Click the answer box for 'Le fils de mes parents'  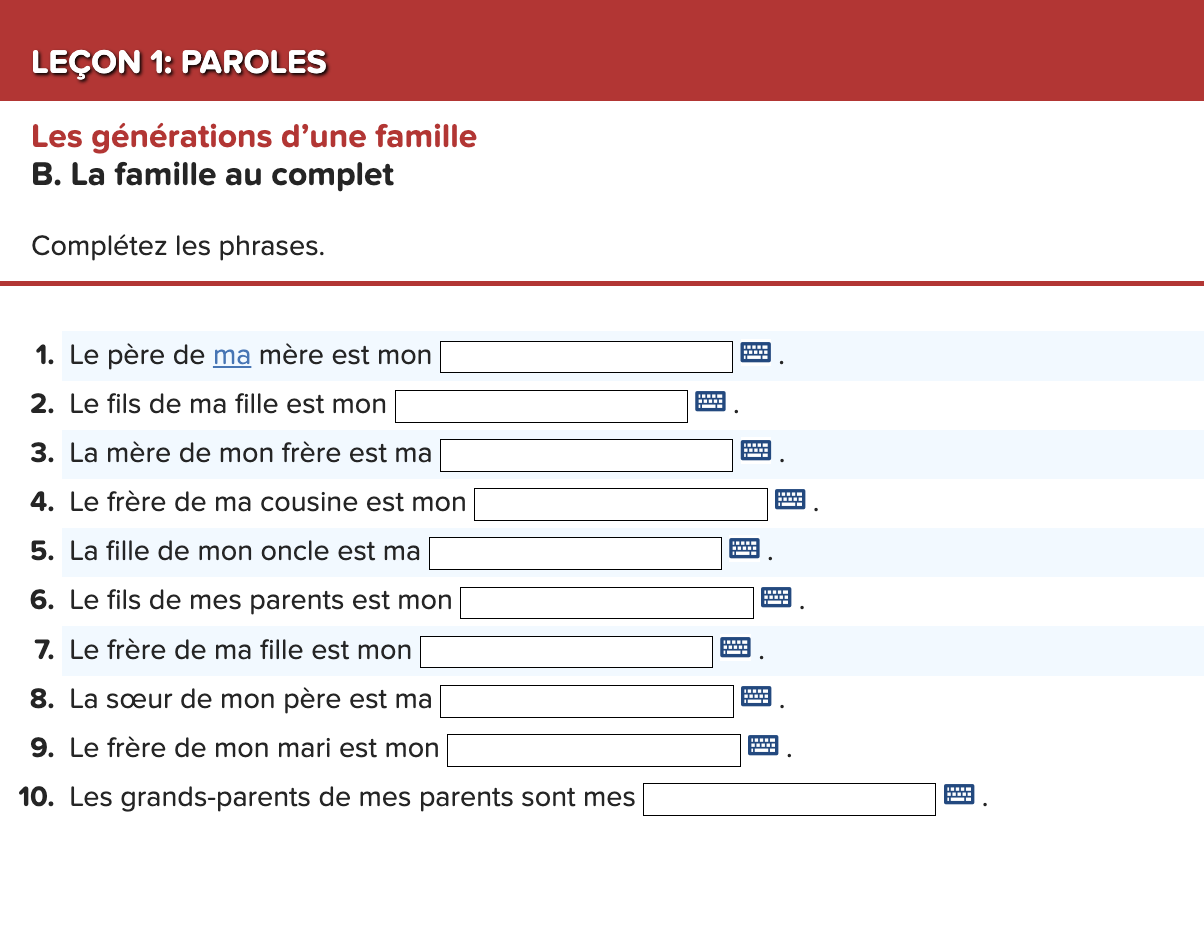pyautogui.click(x=605, y=601)
